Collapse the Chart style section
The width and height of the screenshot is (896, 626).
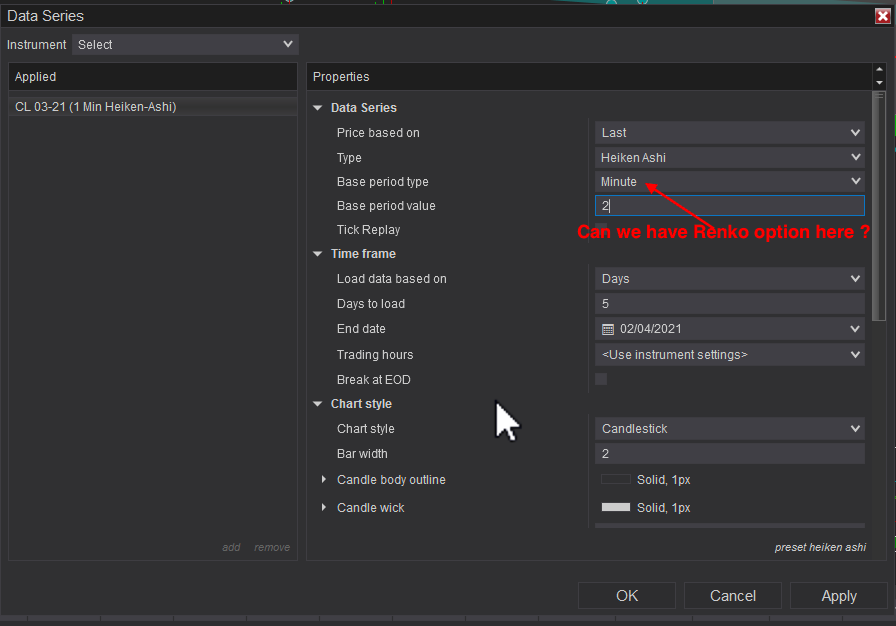tap(318, 404)
